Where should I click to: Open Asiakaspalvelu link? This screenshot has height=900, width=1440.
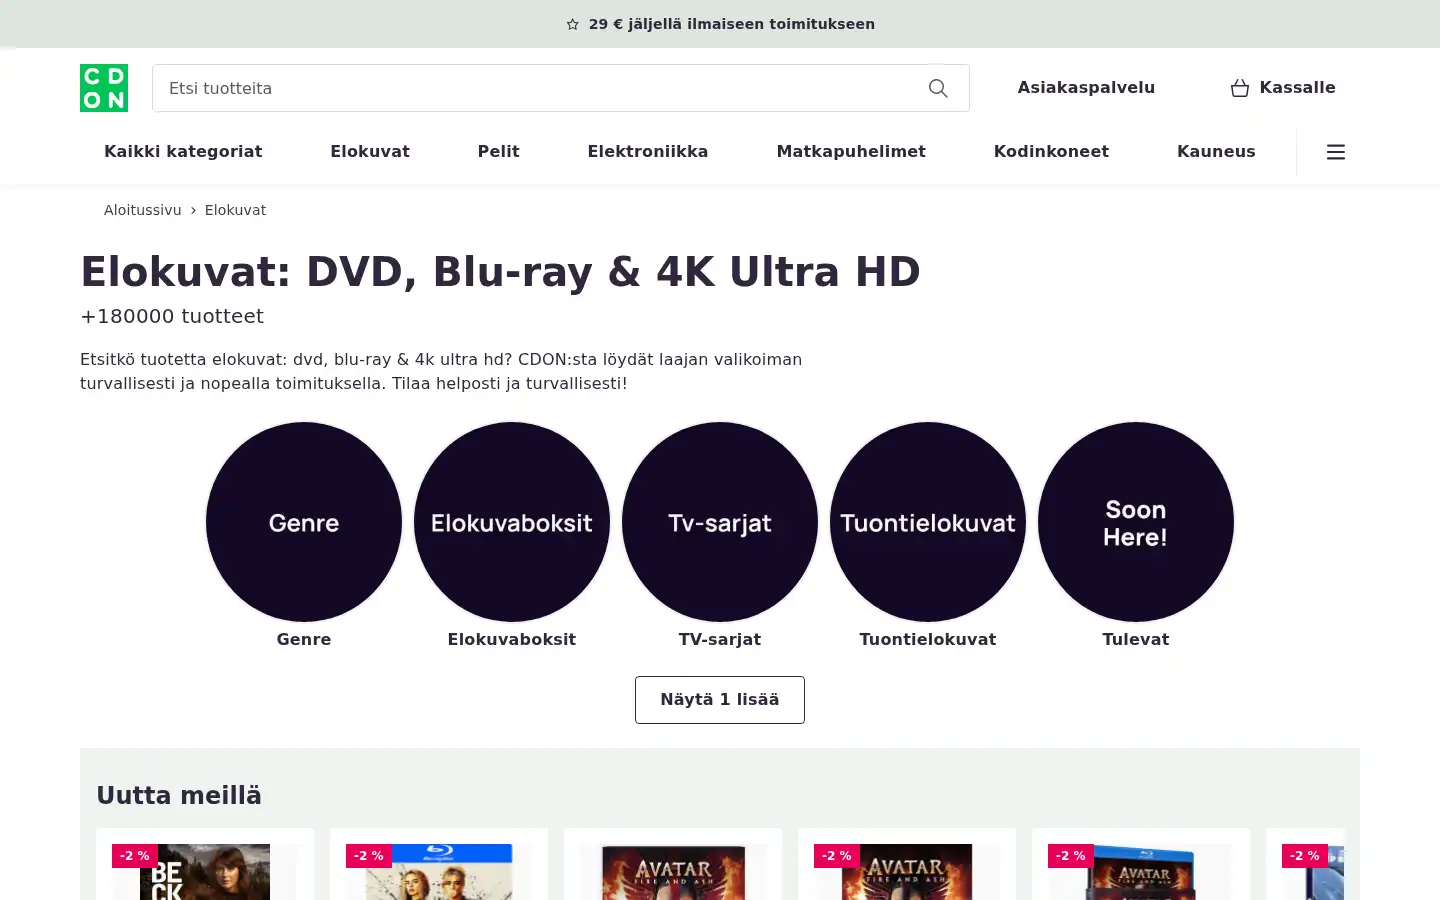click(1086, 88)
